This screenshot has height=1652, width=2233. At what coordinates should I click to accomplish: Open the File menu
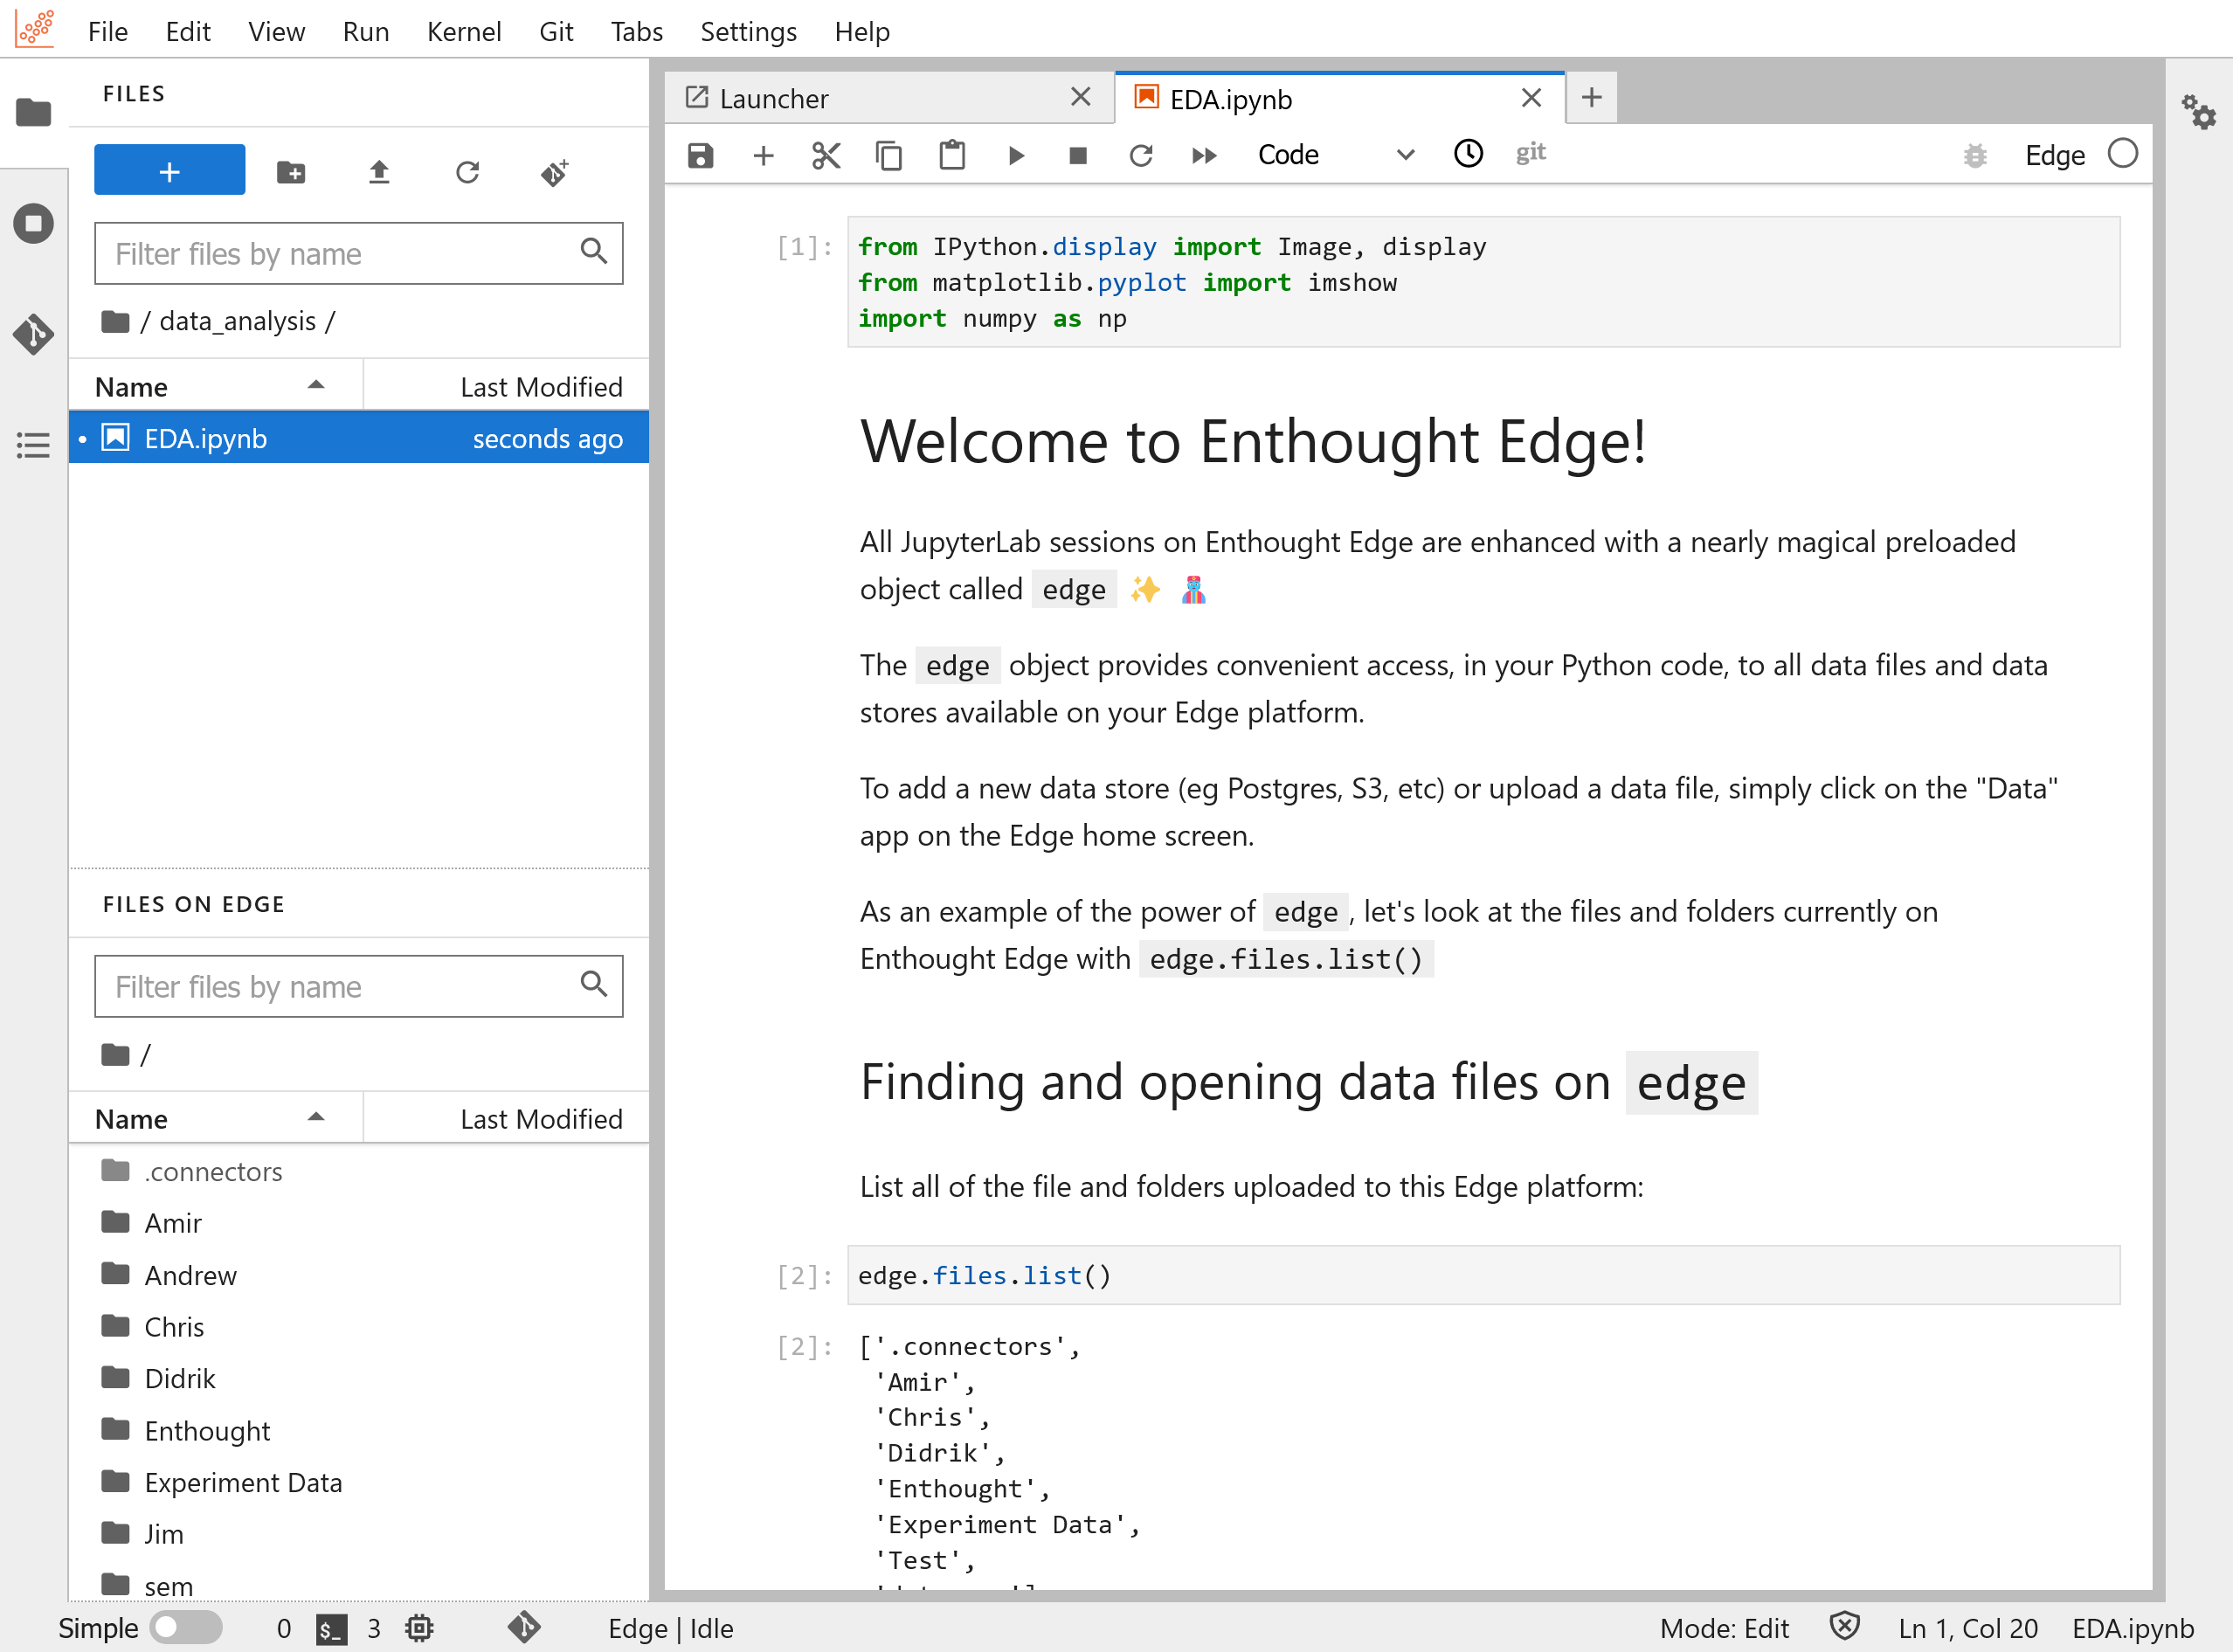pyautogui.click(x=108, y=31)
